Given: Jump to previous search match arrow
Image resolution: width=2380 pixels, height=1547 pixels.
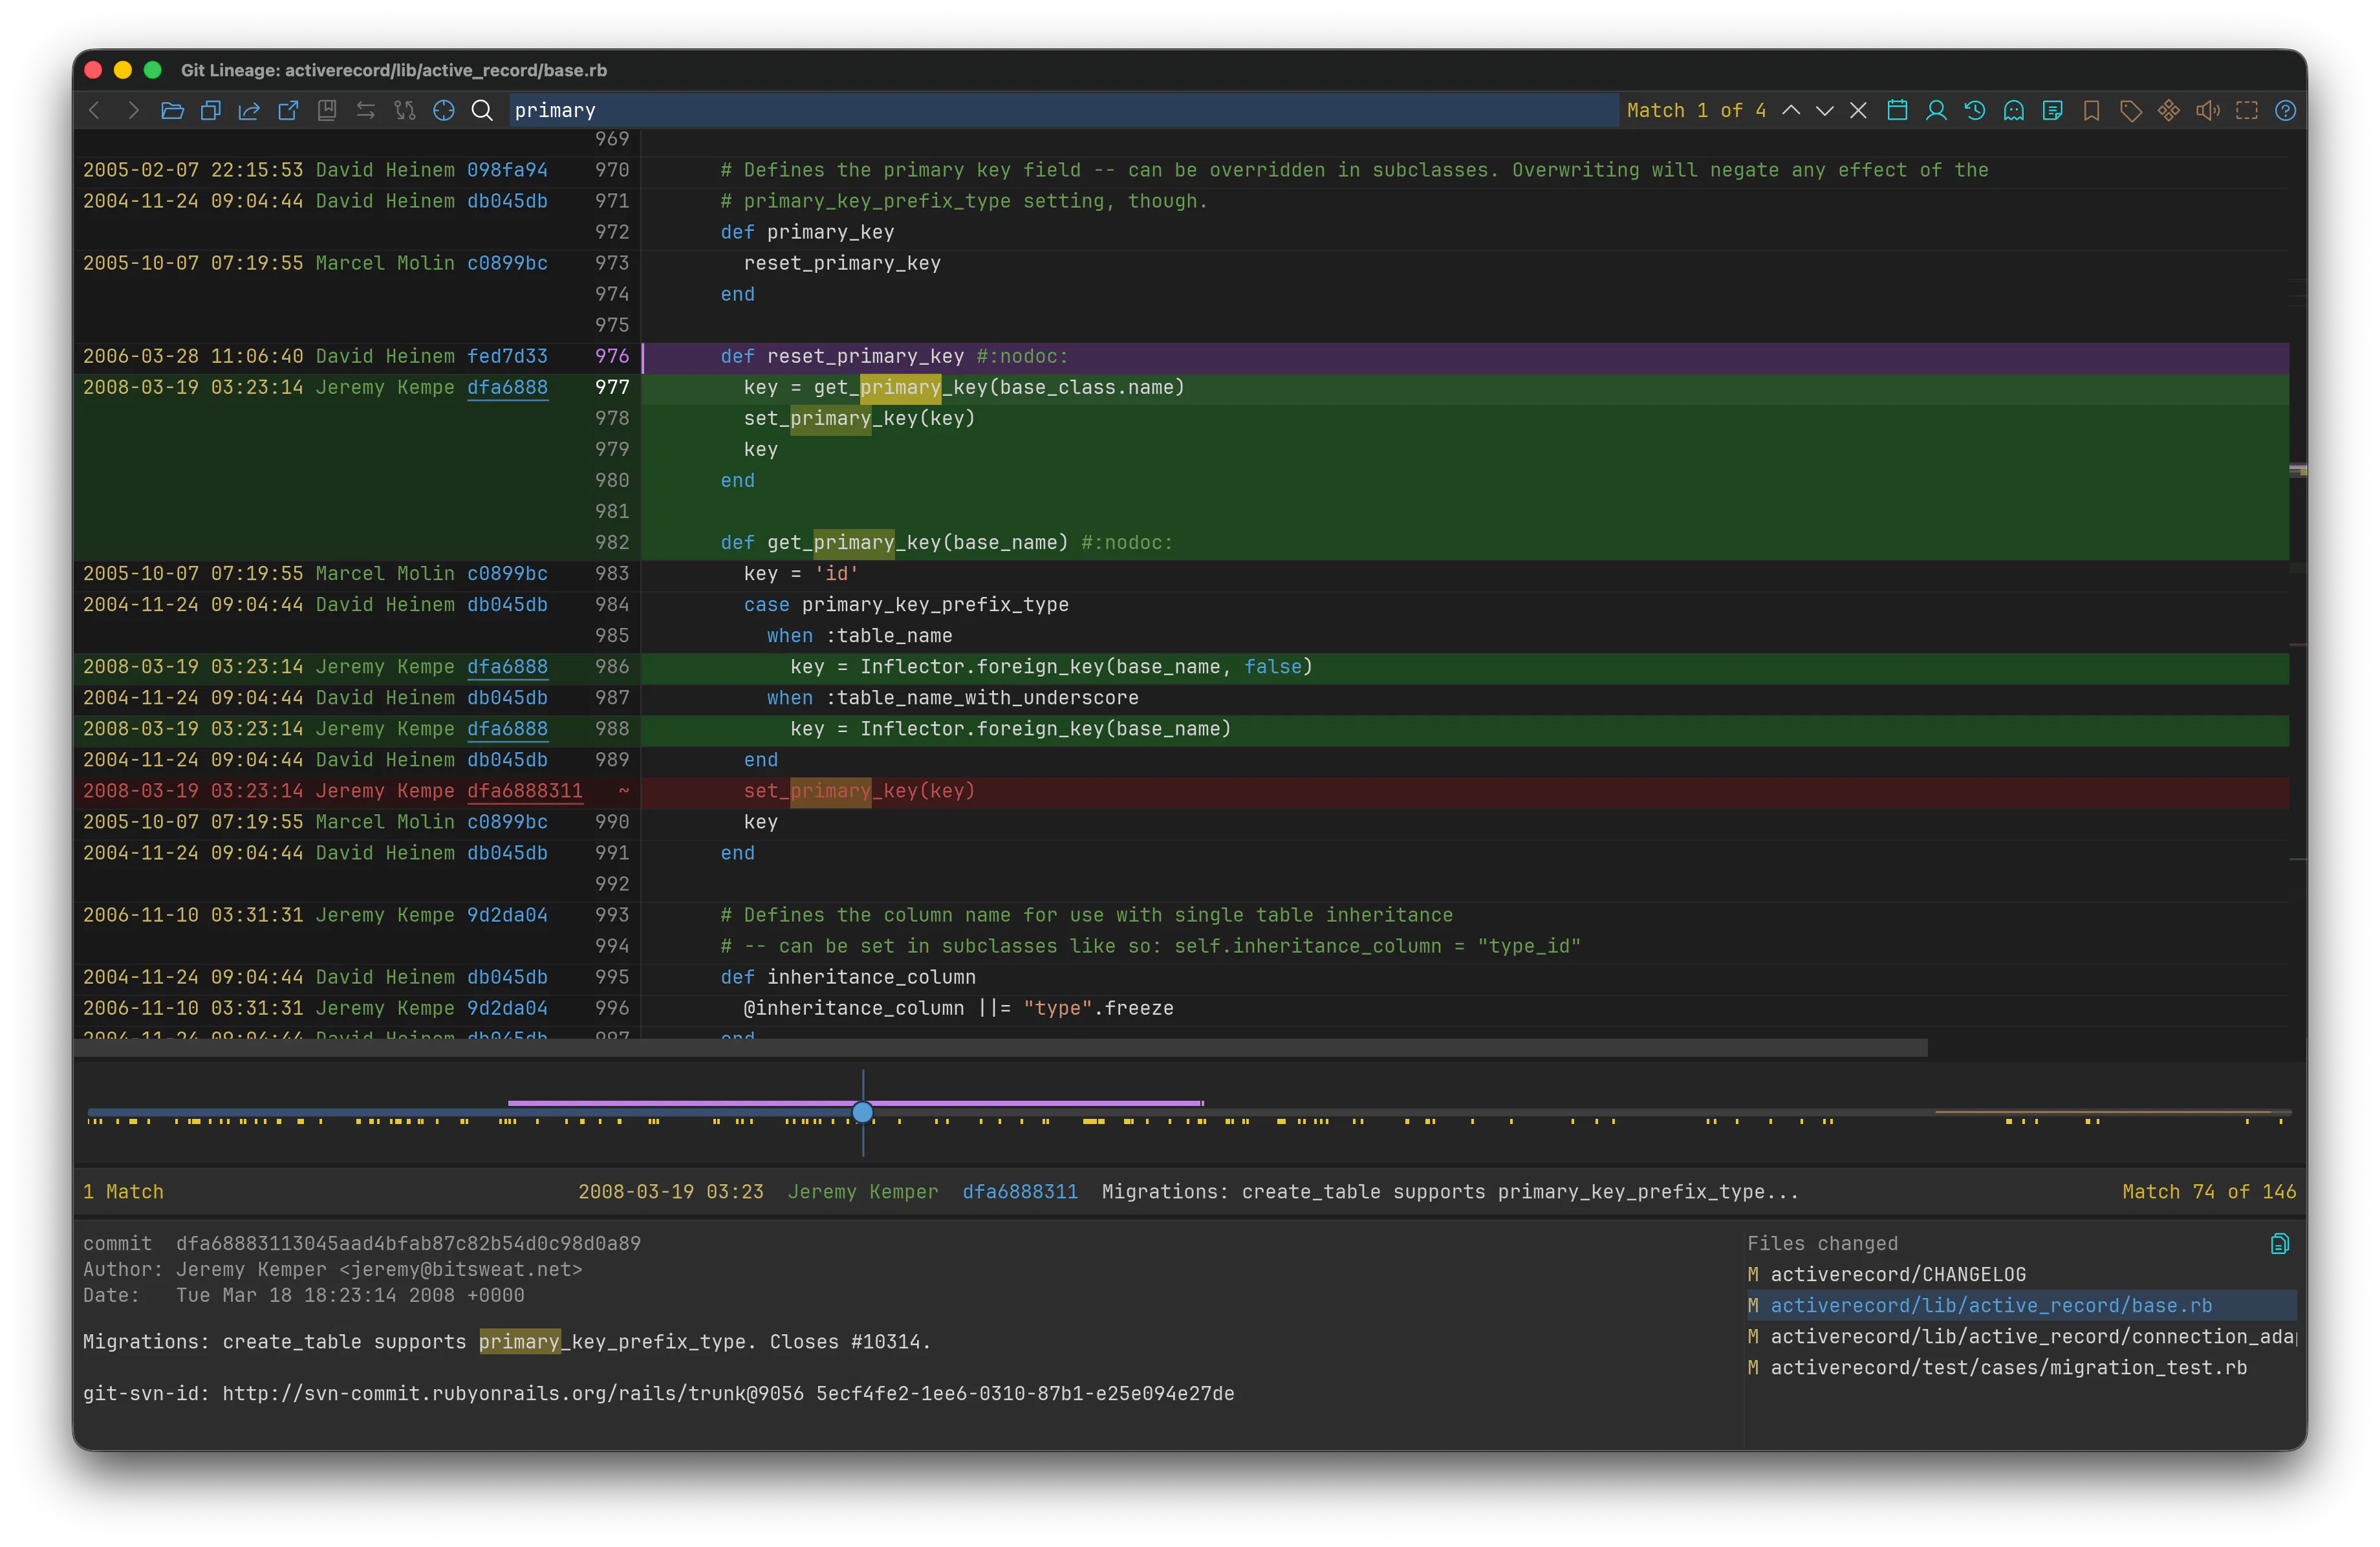Looking at the screenshot, I should click(x=1791, y=110).
